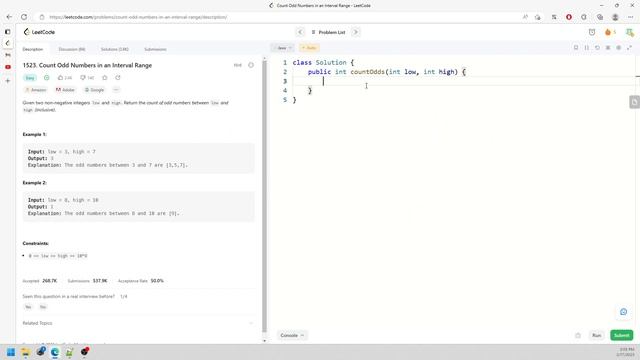Click the Hint button

pos(238,65)
